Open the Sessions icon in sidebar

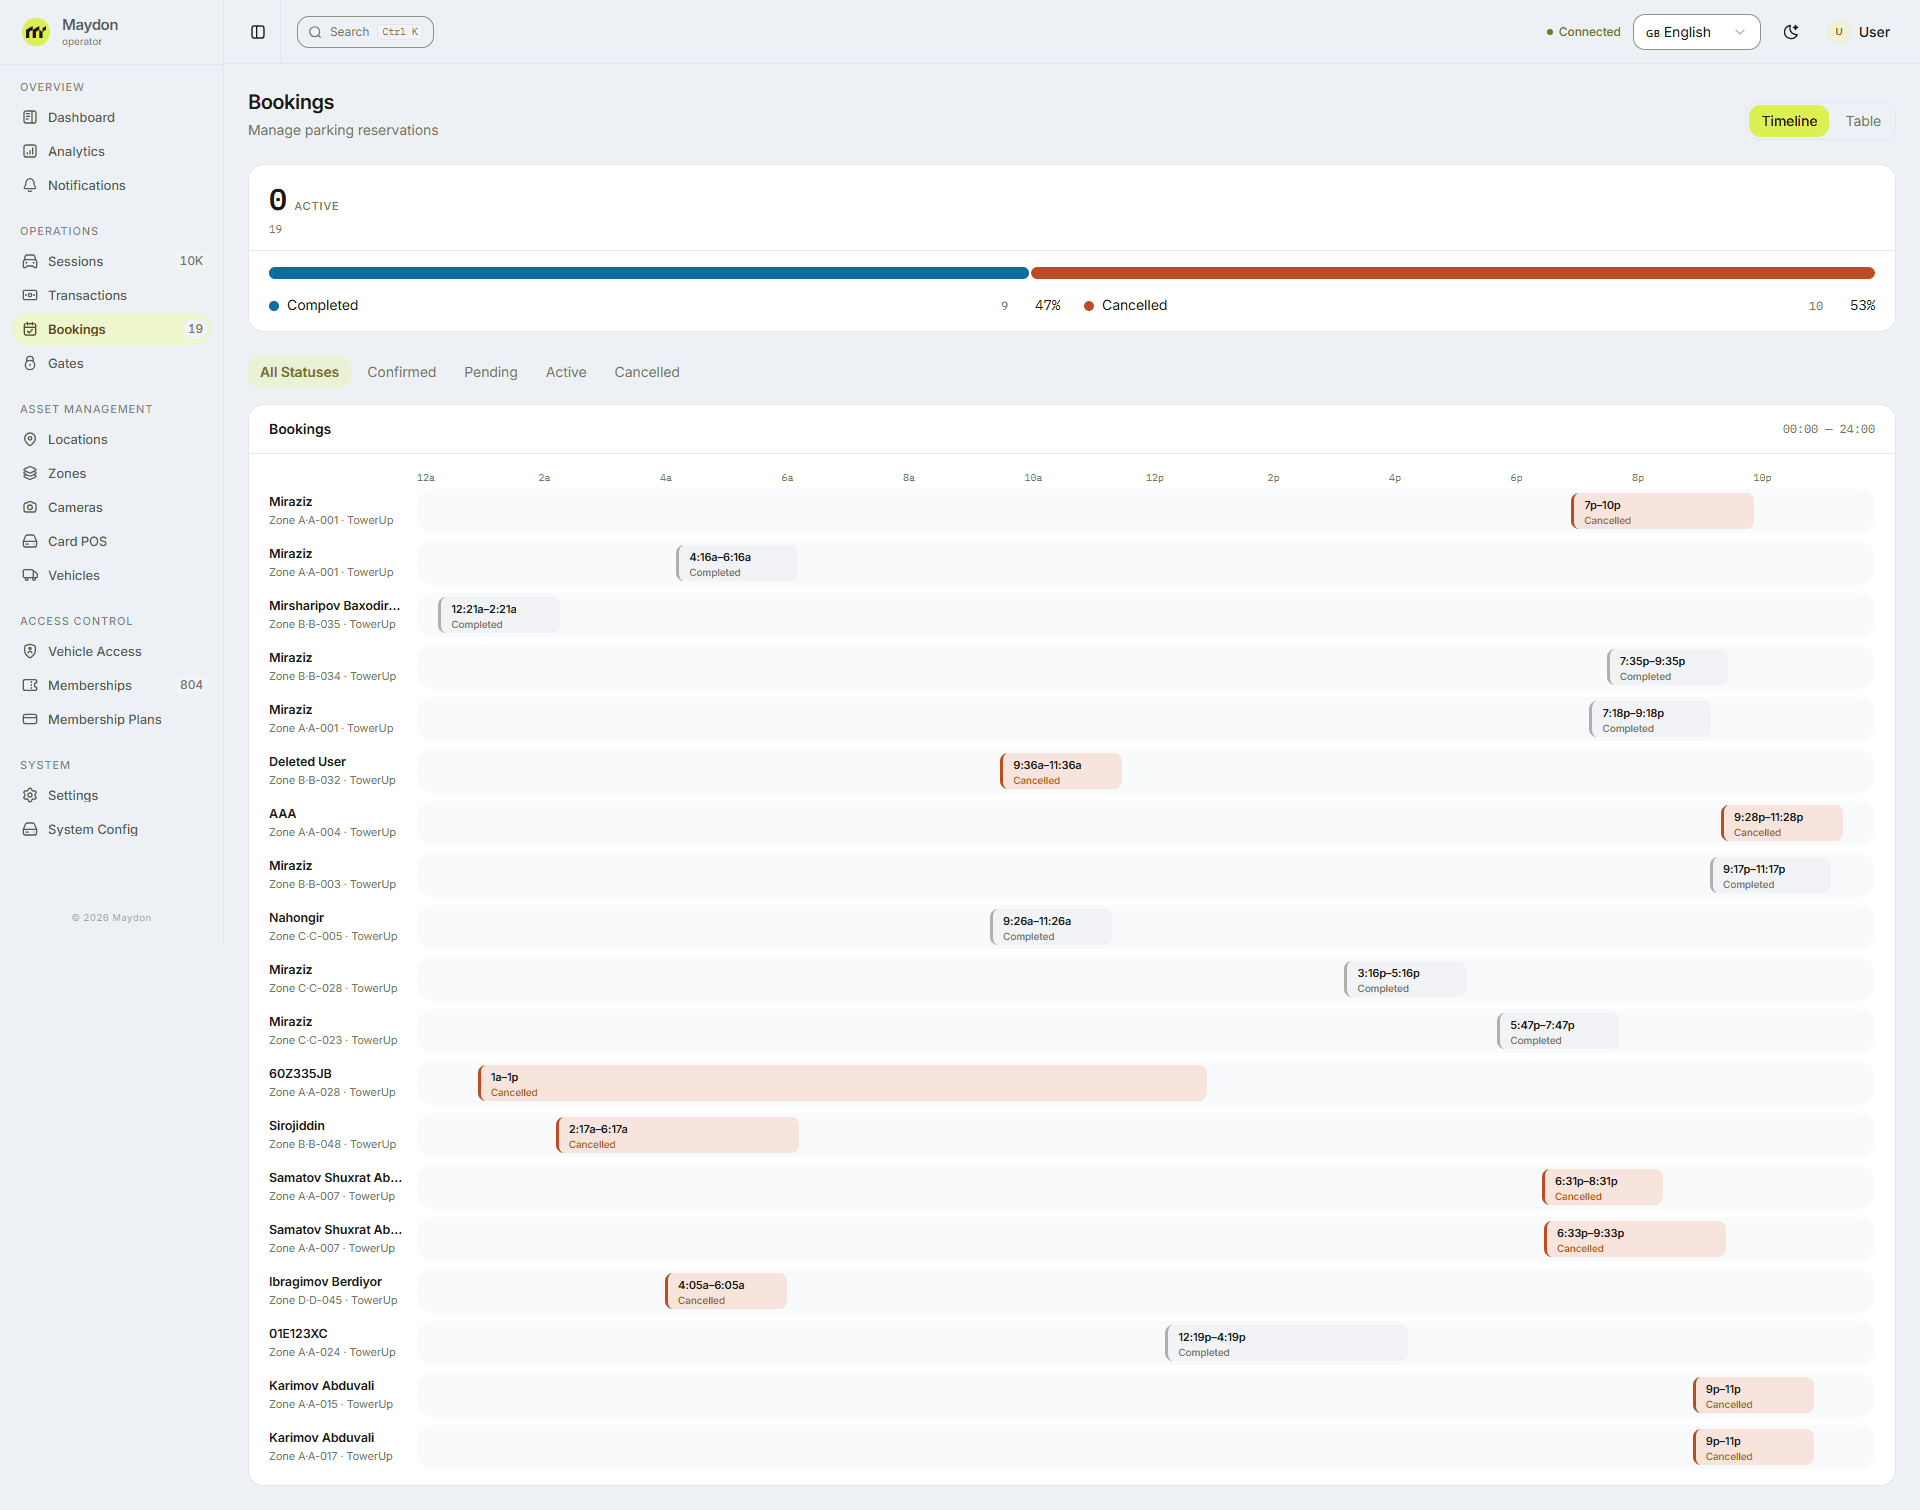pyautogui.click(x=30, y=261)
